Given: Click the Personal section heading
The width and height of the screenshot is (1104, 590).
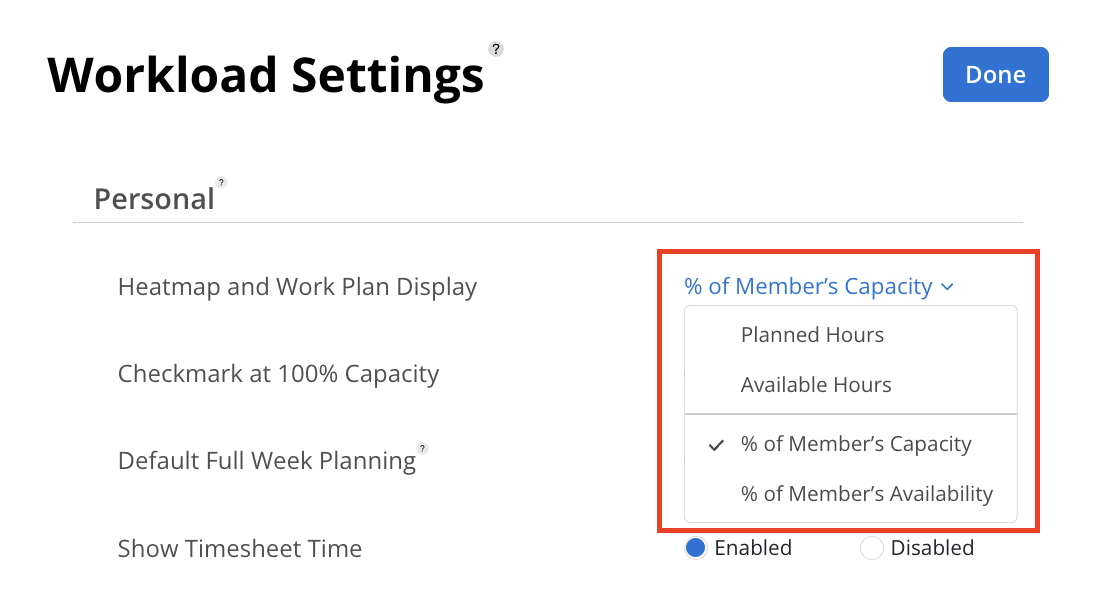Looking at the screenshot, I should (x=154, y=199).
